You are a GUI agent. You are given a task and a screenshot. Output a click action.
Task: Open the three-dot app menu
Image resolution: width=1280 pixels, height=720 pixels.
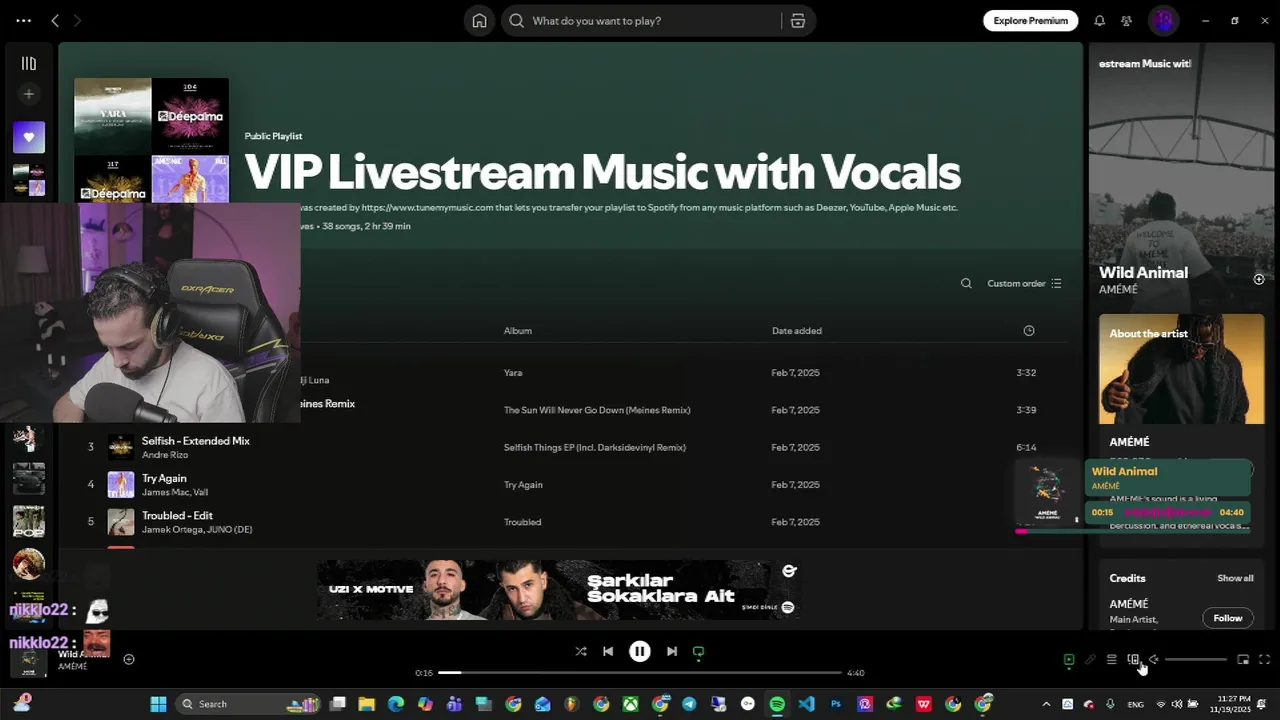coord(23,21)
